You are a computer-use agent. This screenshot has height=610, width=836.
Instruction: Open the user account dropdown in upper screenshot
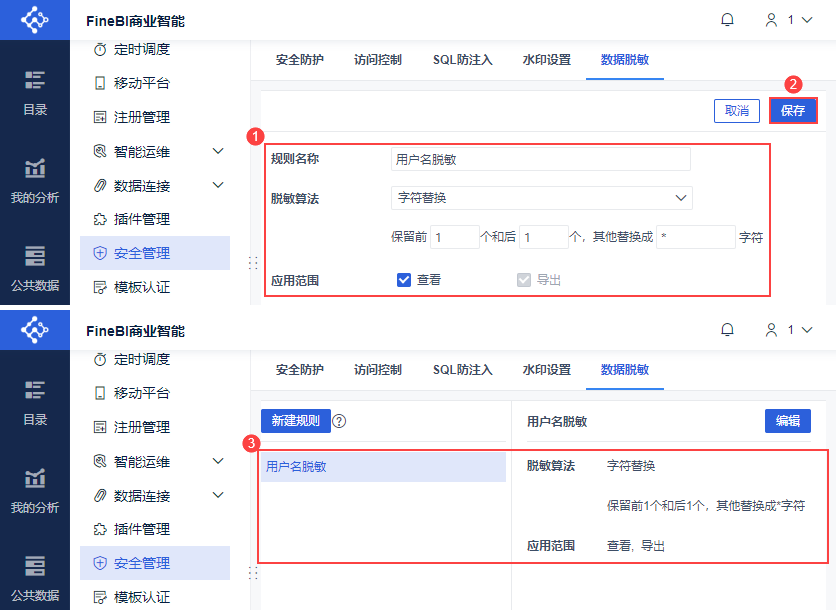pyautogui.click(x=788, y=20)
